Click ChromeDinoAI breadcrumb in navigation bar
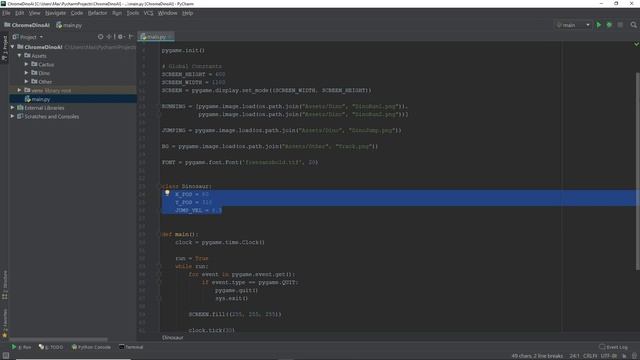Screen dimensions: 640x360 pyautogui.click(x=27, y=25)
